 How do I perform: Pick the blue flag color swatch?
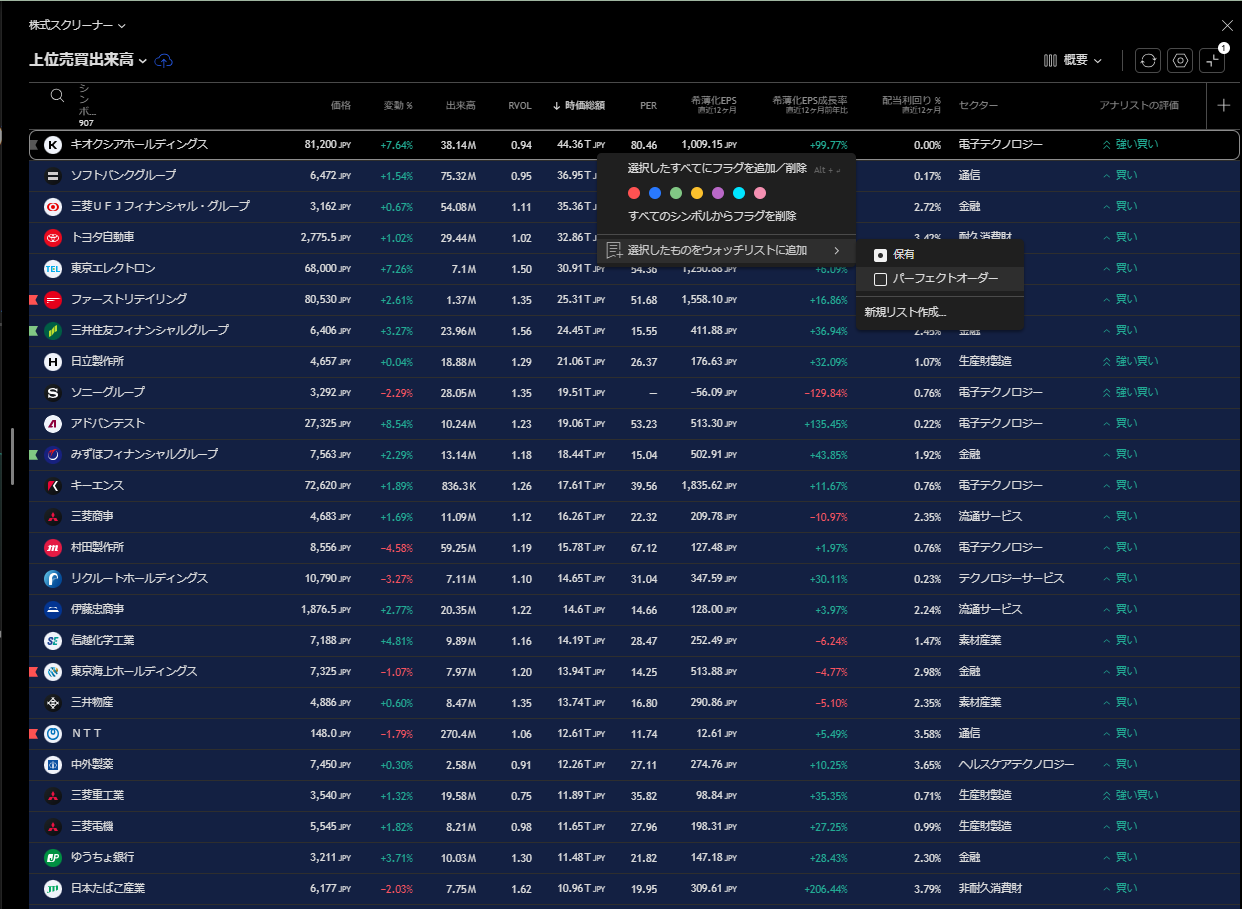point(654,193)
